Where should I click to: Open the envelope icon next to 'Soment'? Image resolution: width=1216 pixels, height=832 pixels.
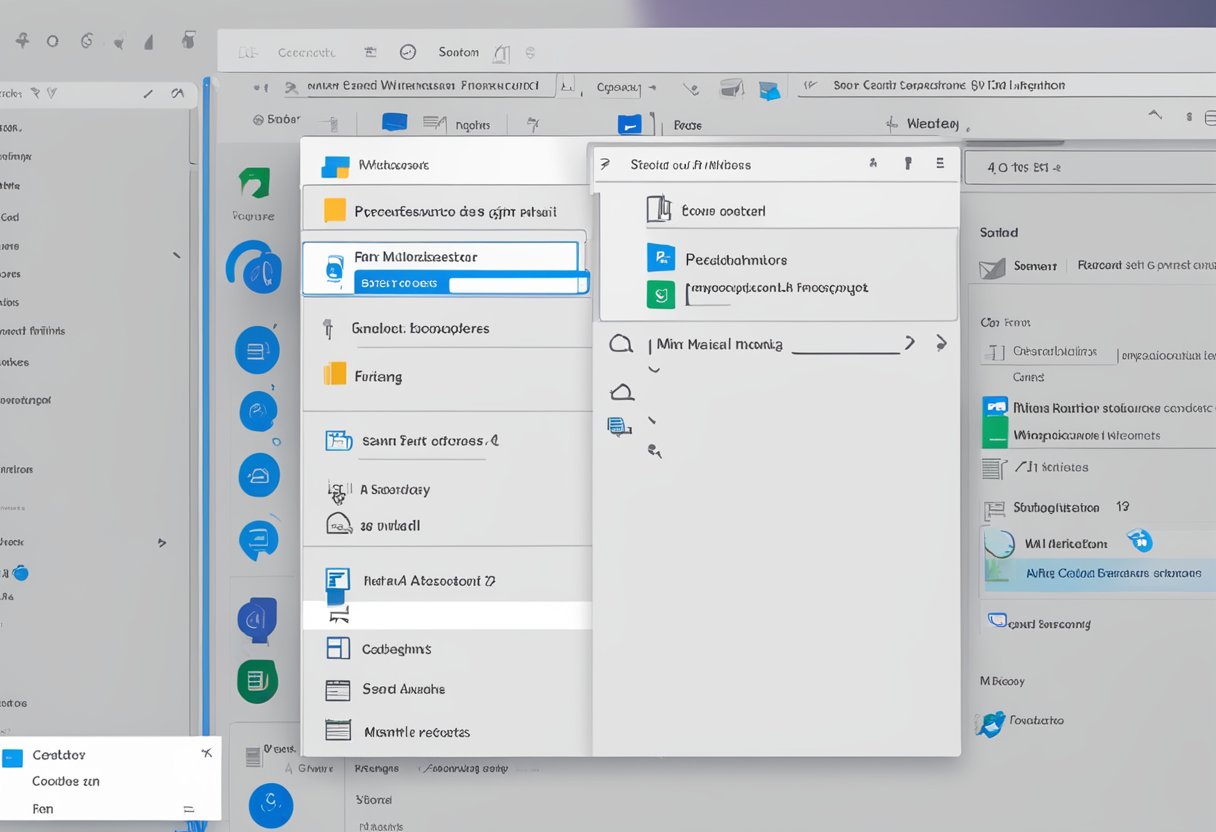pyautogui.click(x=992, y=267)
